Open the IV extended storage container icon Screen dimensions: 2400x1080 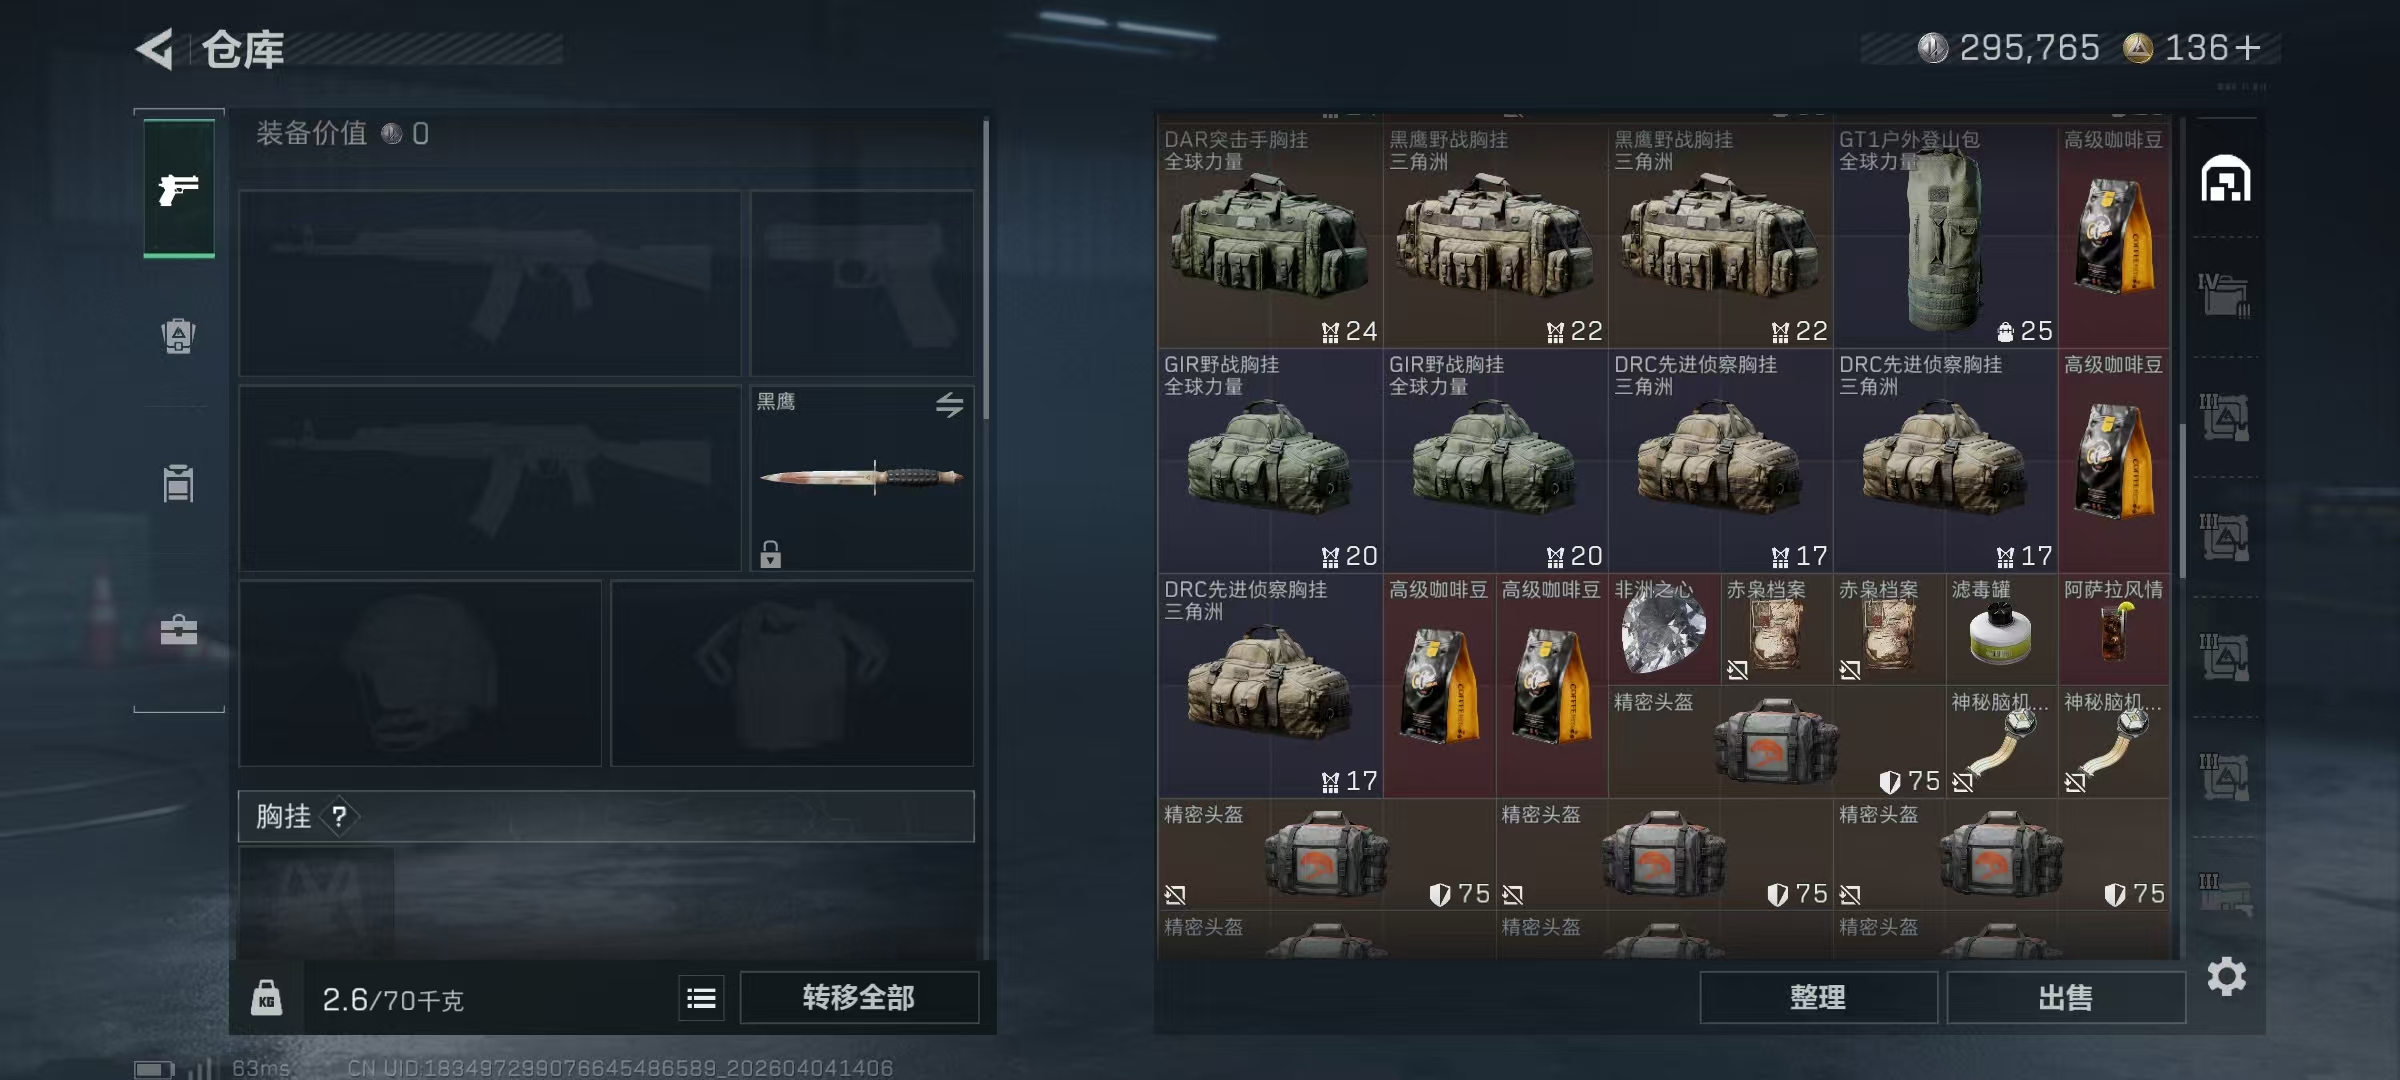point(2225,295)
